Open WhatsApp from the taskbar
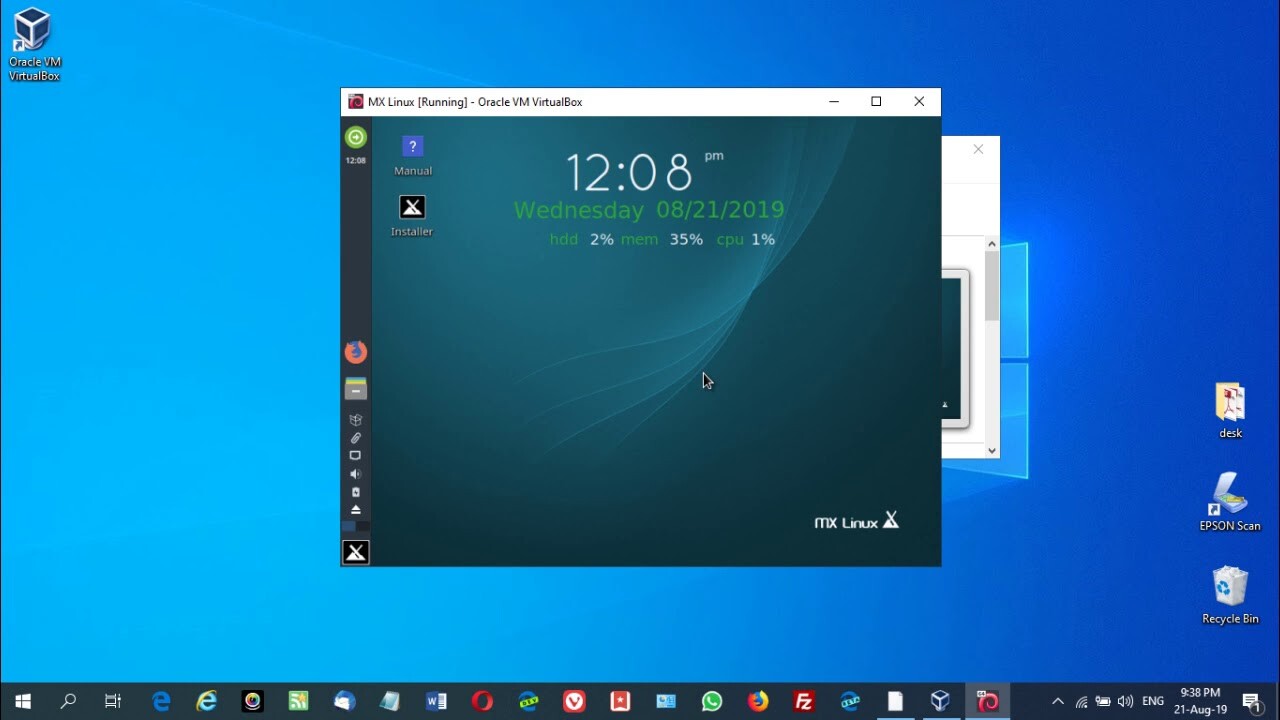This screenshot has width=1280, height=720. [x=712, y=701]
